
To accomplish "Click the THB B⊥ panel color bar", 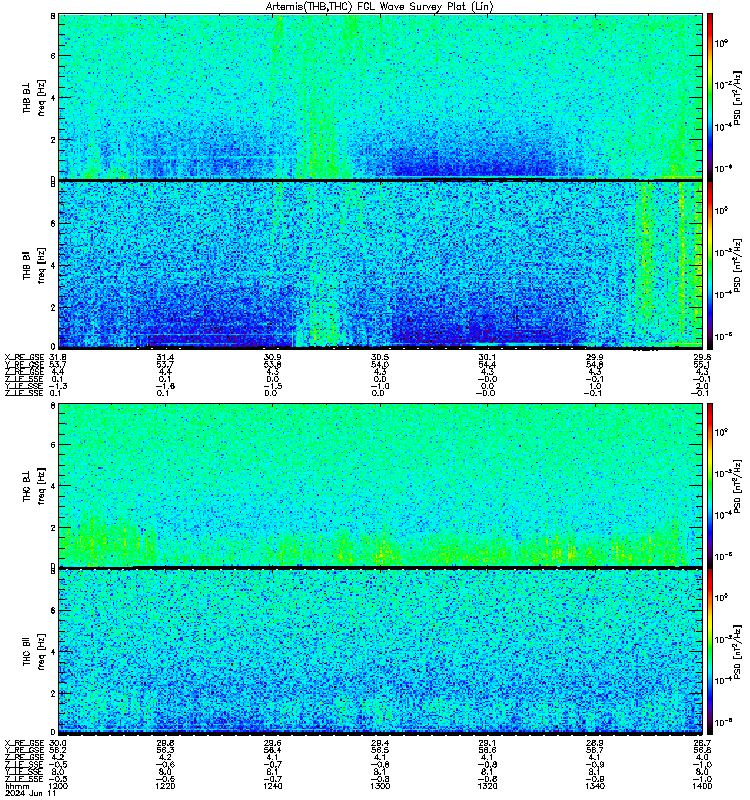I will pos(710,96).
